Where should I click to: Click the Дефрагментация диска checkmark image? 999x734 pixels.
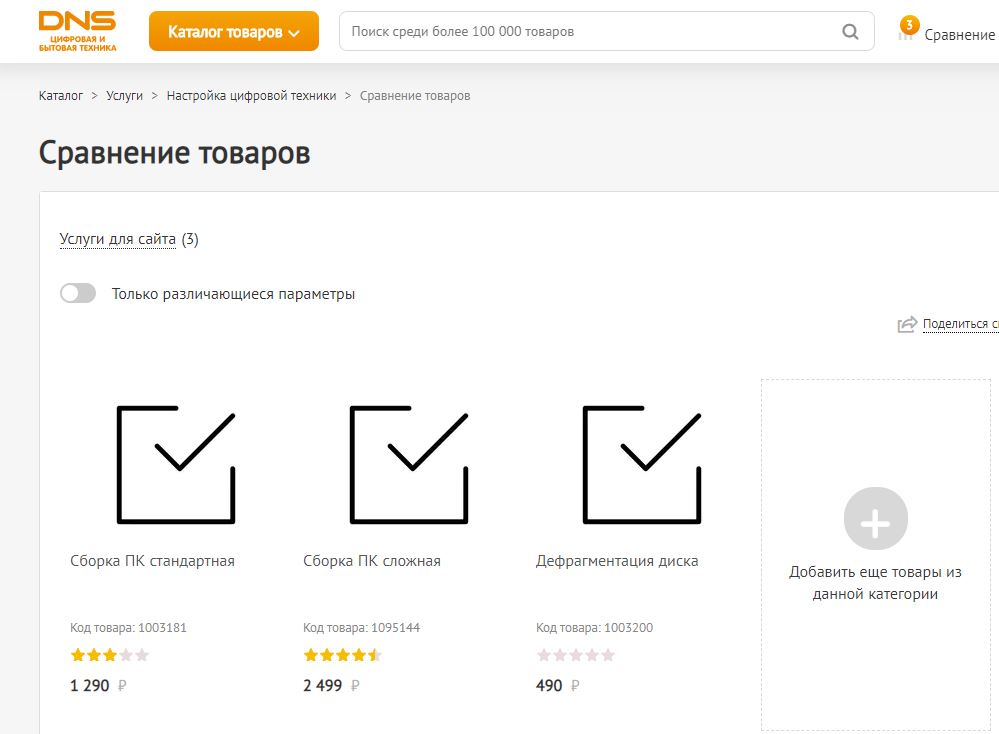641,464
